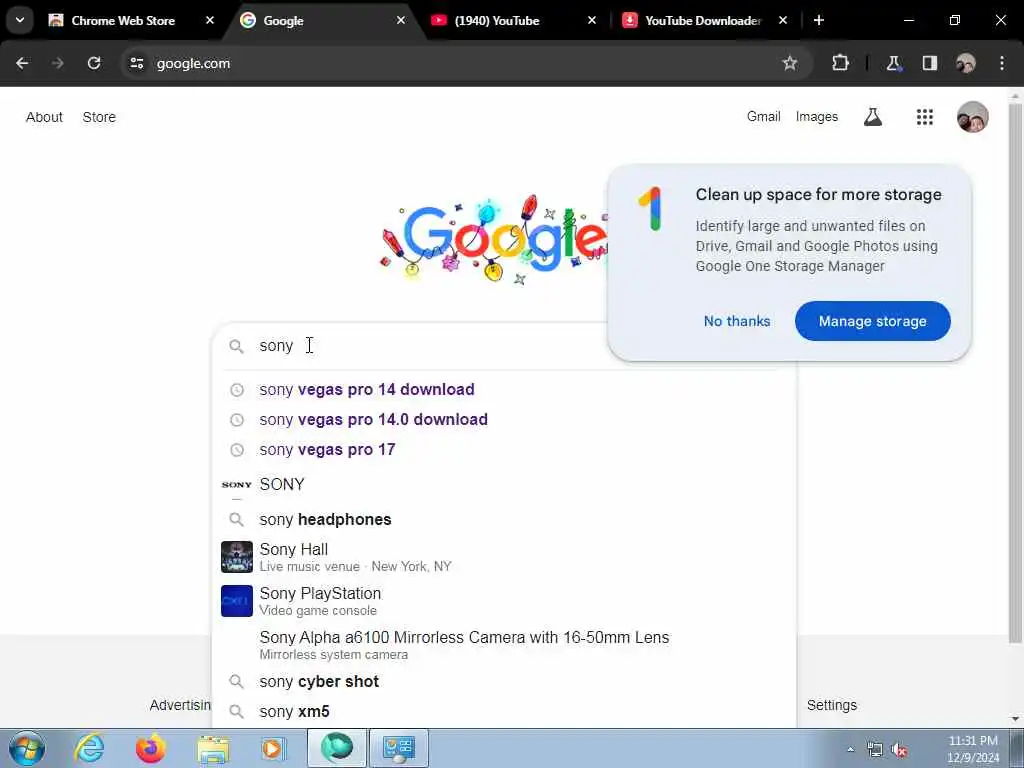Go forward to the next page
The width and height of the screenshot is (1024, 768).
[58, 63]
